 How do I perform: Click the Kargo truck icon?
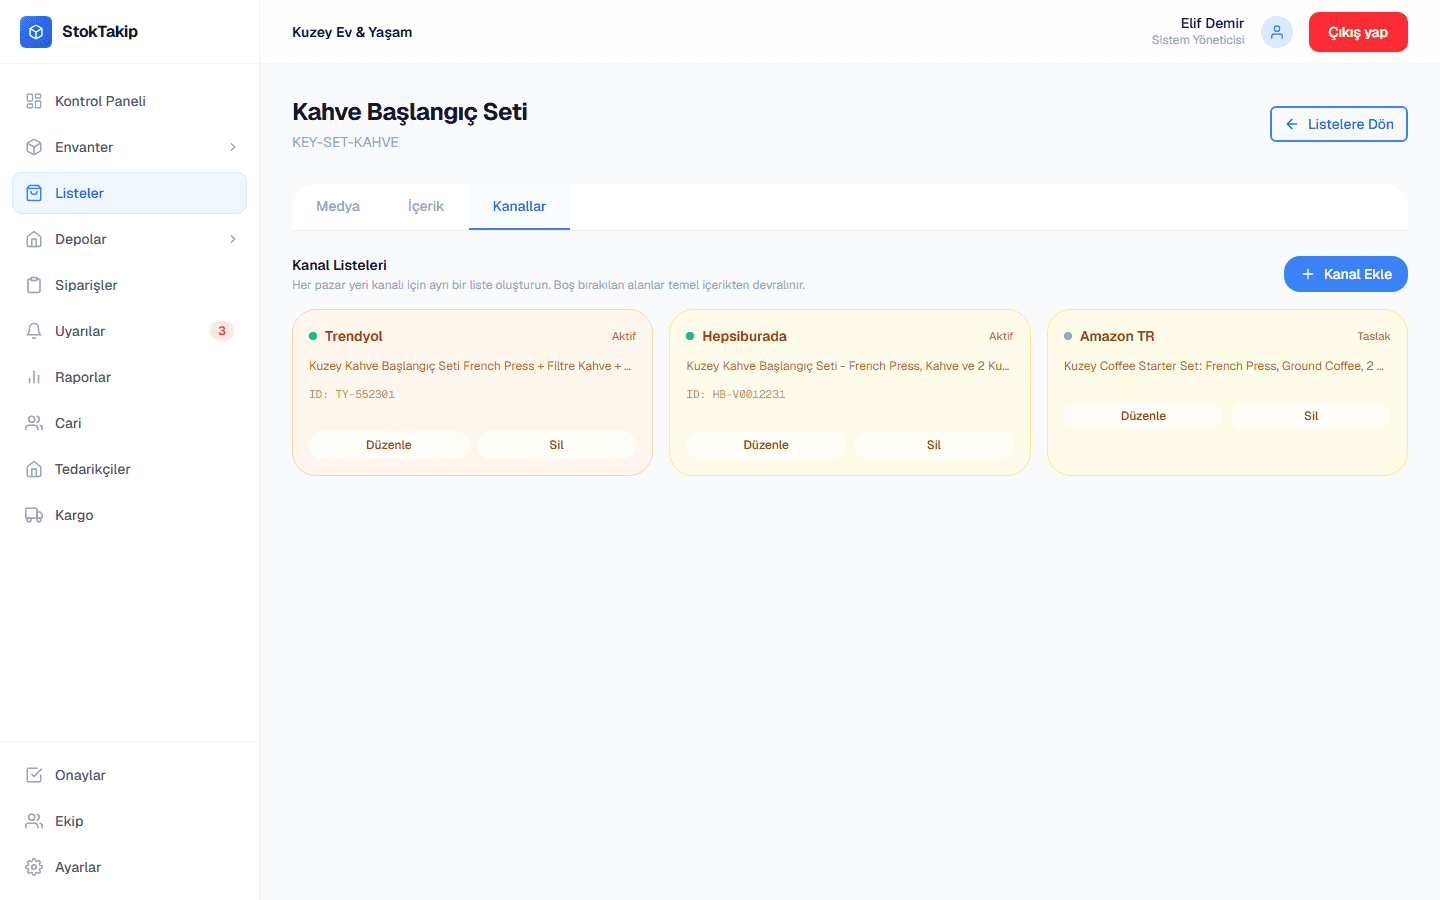click(x=34, y=515)
